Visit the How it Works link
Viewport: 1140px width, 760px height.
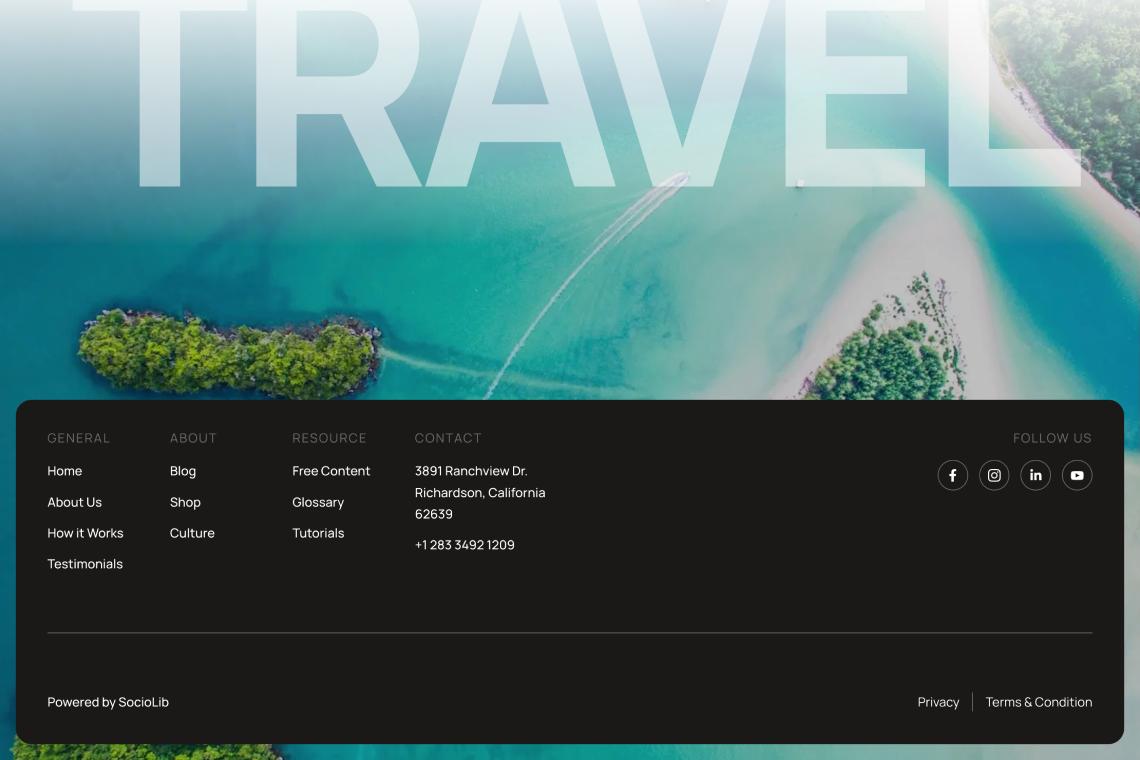pyautogui.click(x=85, y=533)
